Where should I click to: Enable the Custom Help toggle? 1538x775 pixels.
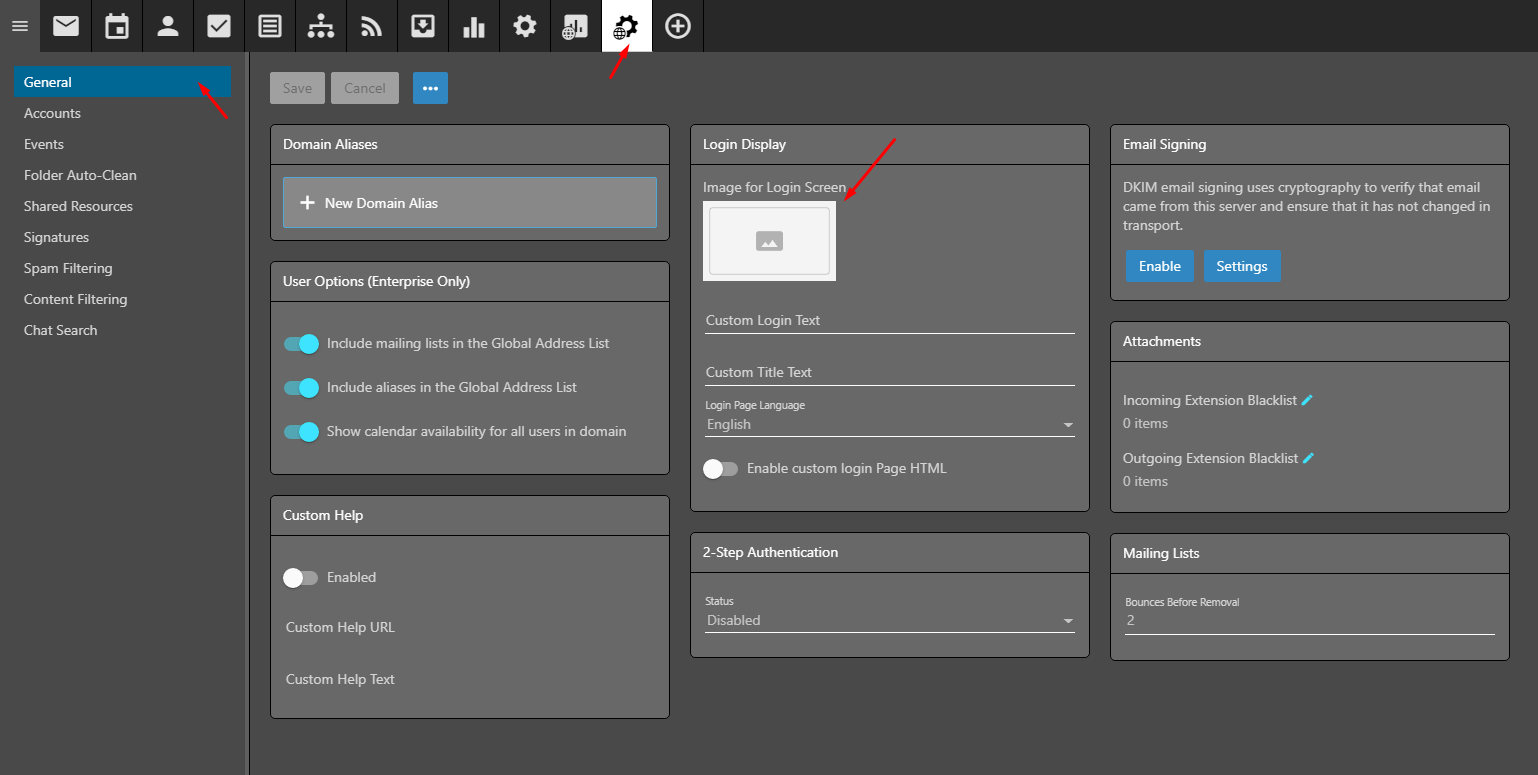pos(300,578)
